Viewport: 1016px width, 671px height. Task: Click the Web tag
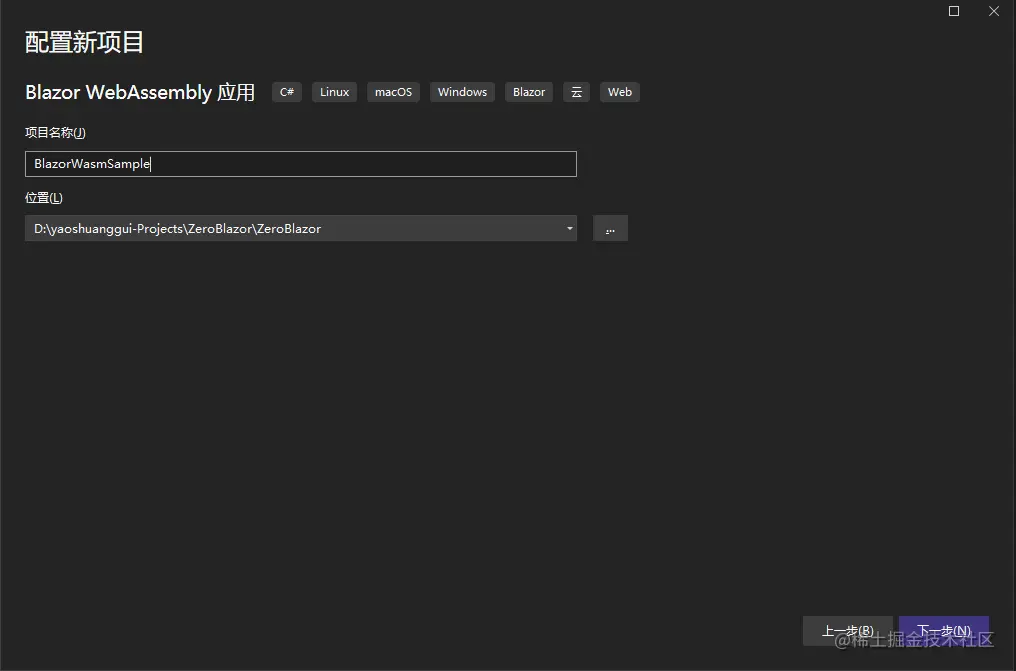click(x=619, y=92)
